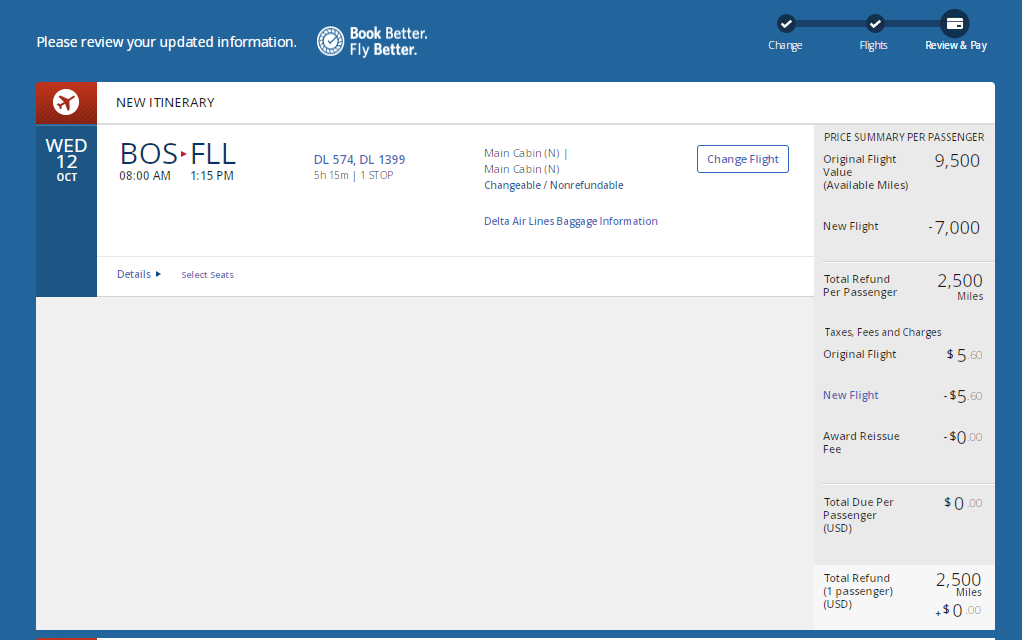Click the Book Better seal badge icon
This screenshot has width=1022, height=640.
pos(331,41)
